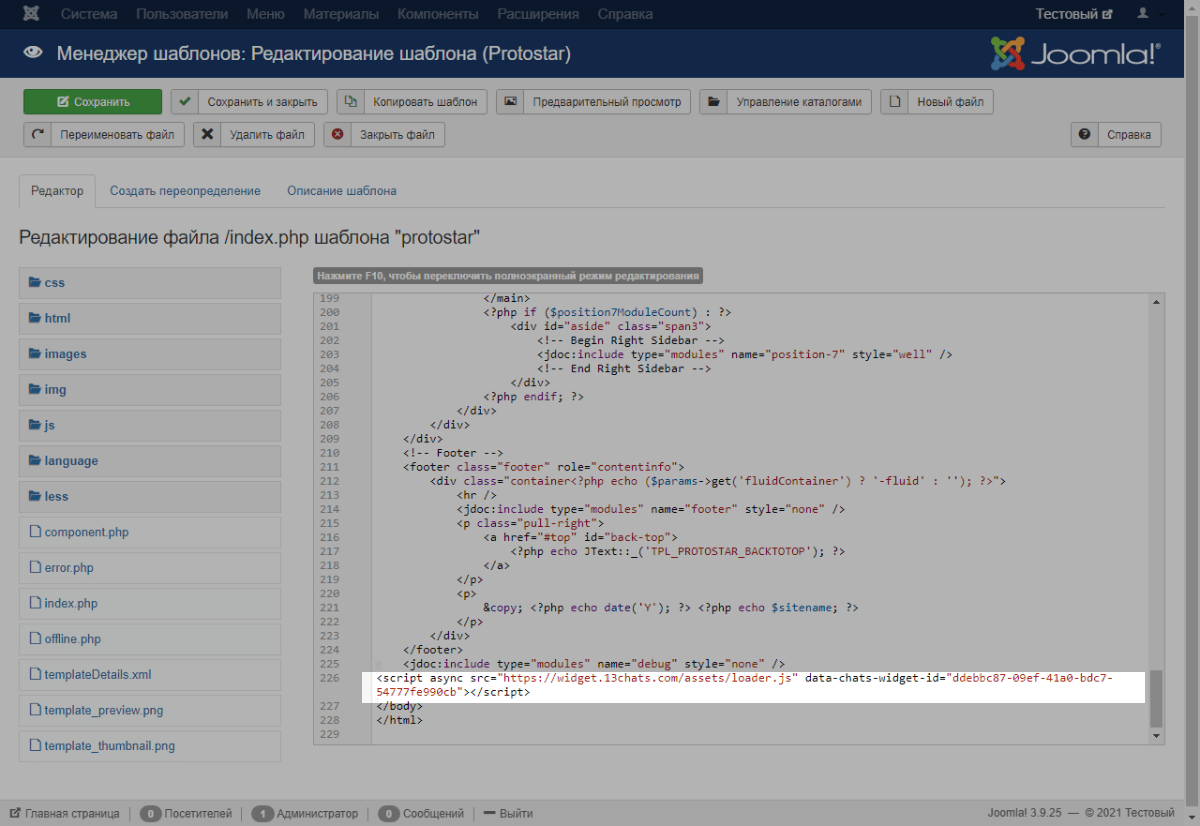Click the Посетителей counter in status bar
This screenshot has width=1200, height=826.
point(185,813)
